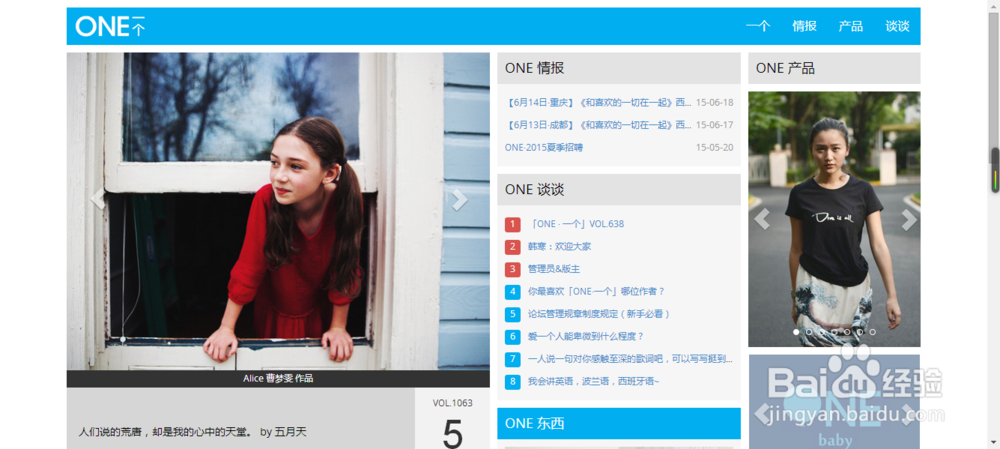This screenshot has height=449, width=1000.
Task: Go to next product image arrow
Action: click(909, 219)
